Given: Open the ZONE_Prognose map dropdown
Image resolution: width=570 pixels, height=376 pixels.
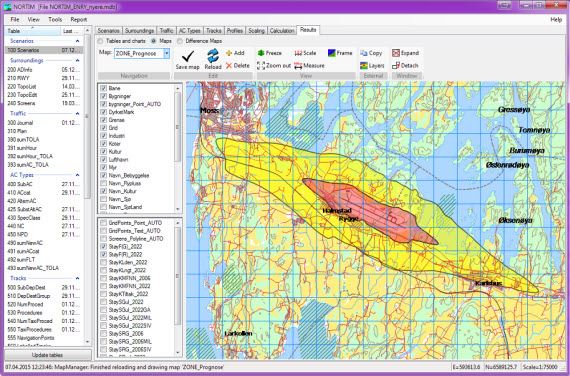Looking at the screenshot, I should point(166,53).
